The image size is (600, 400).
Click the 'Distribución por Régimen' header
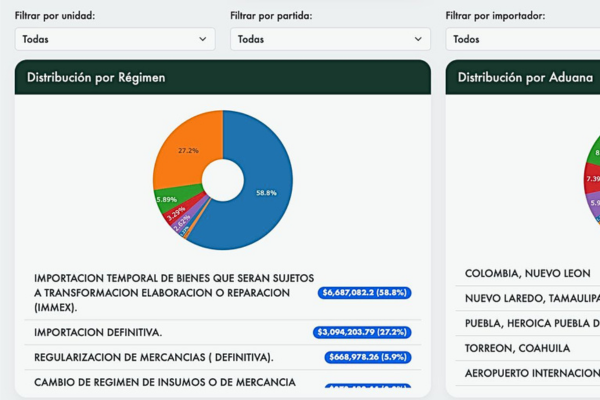pyautogui.click(x=223, y=77)
